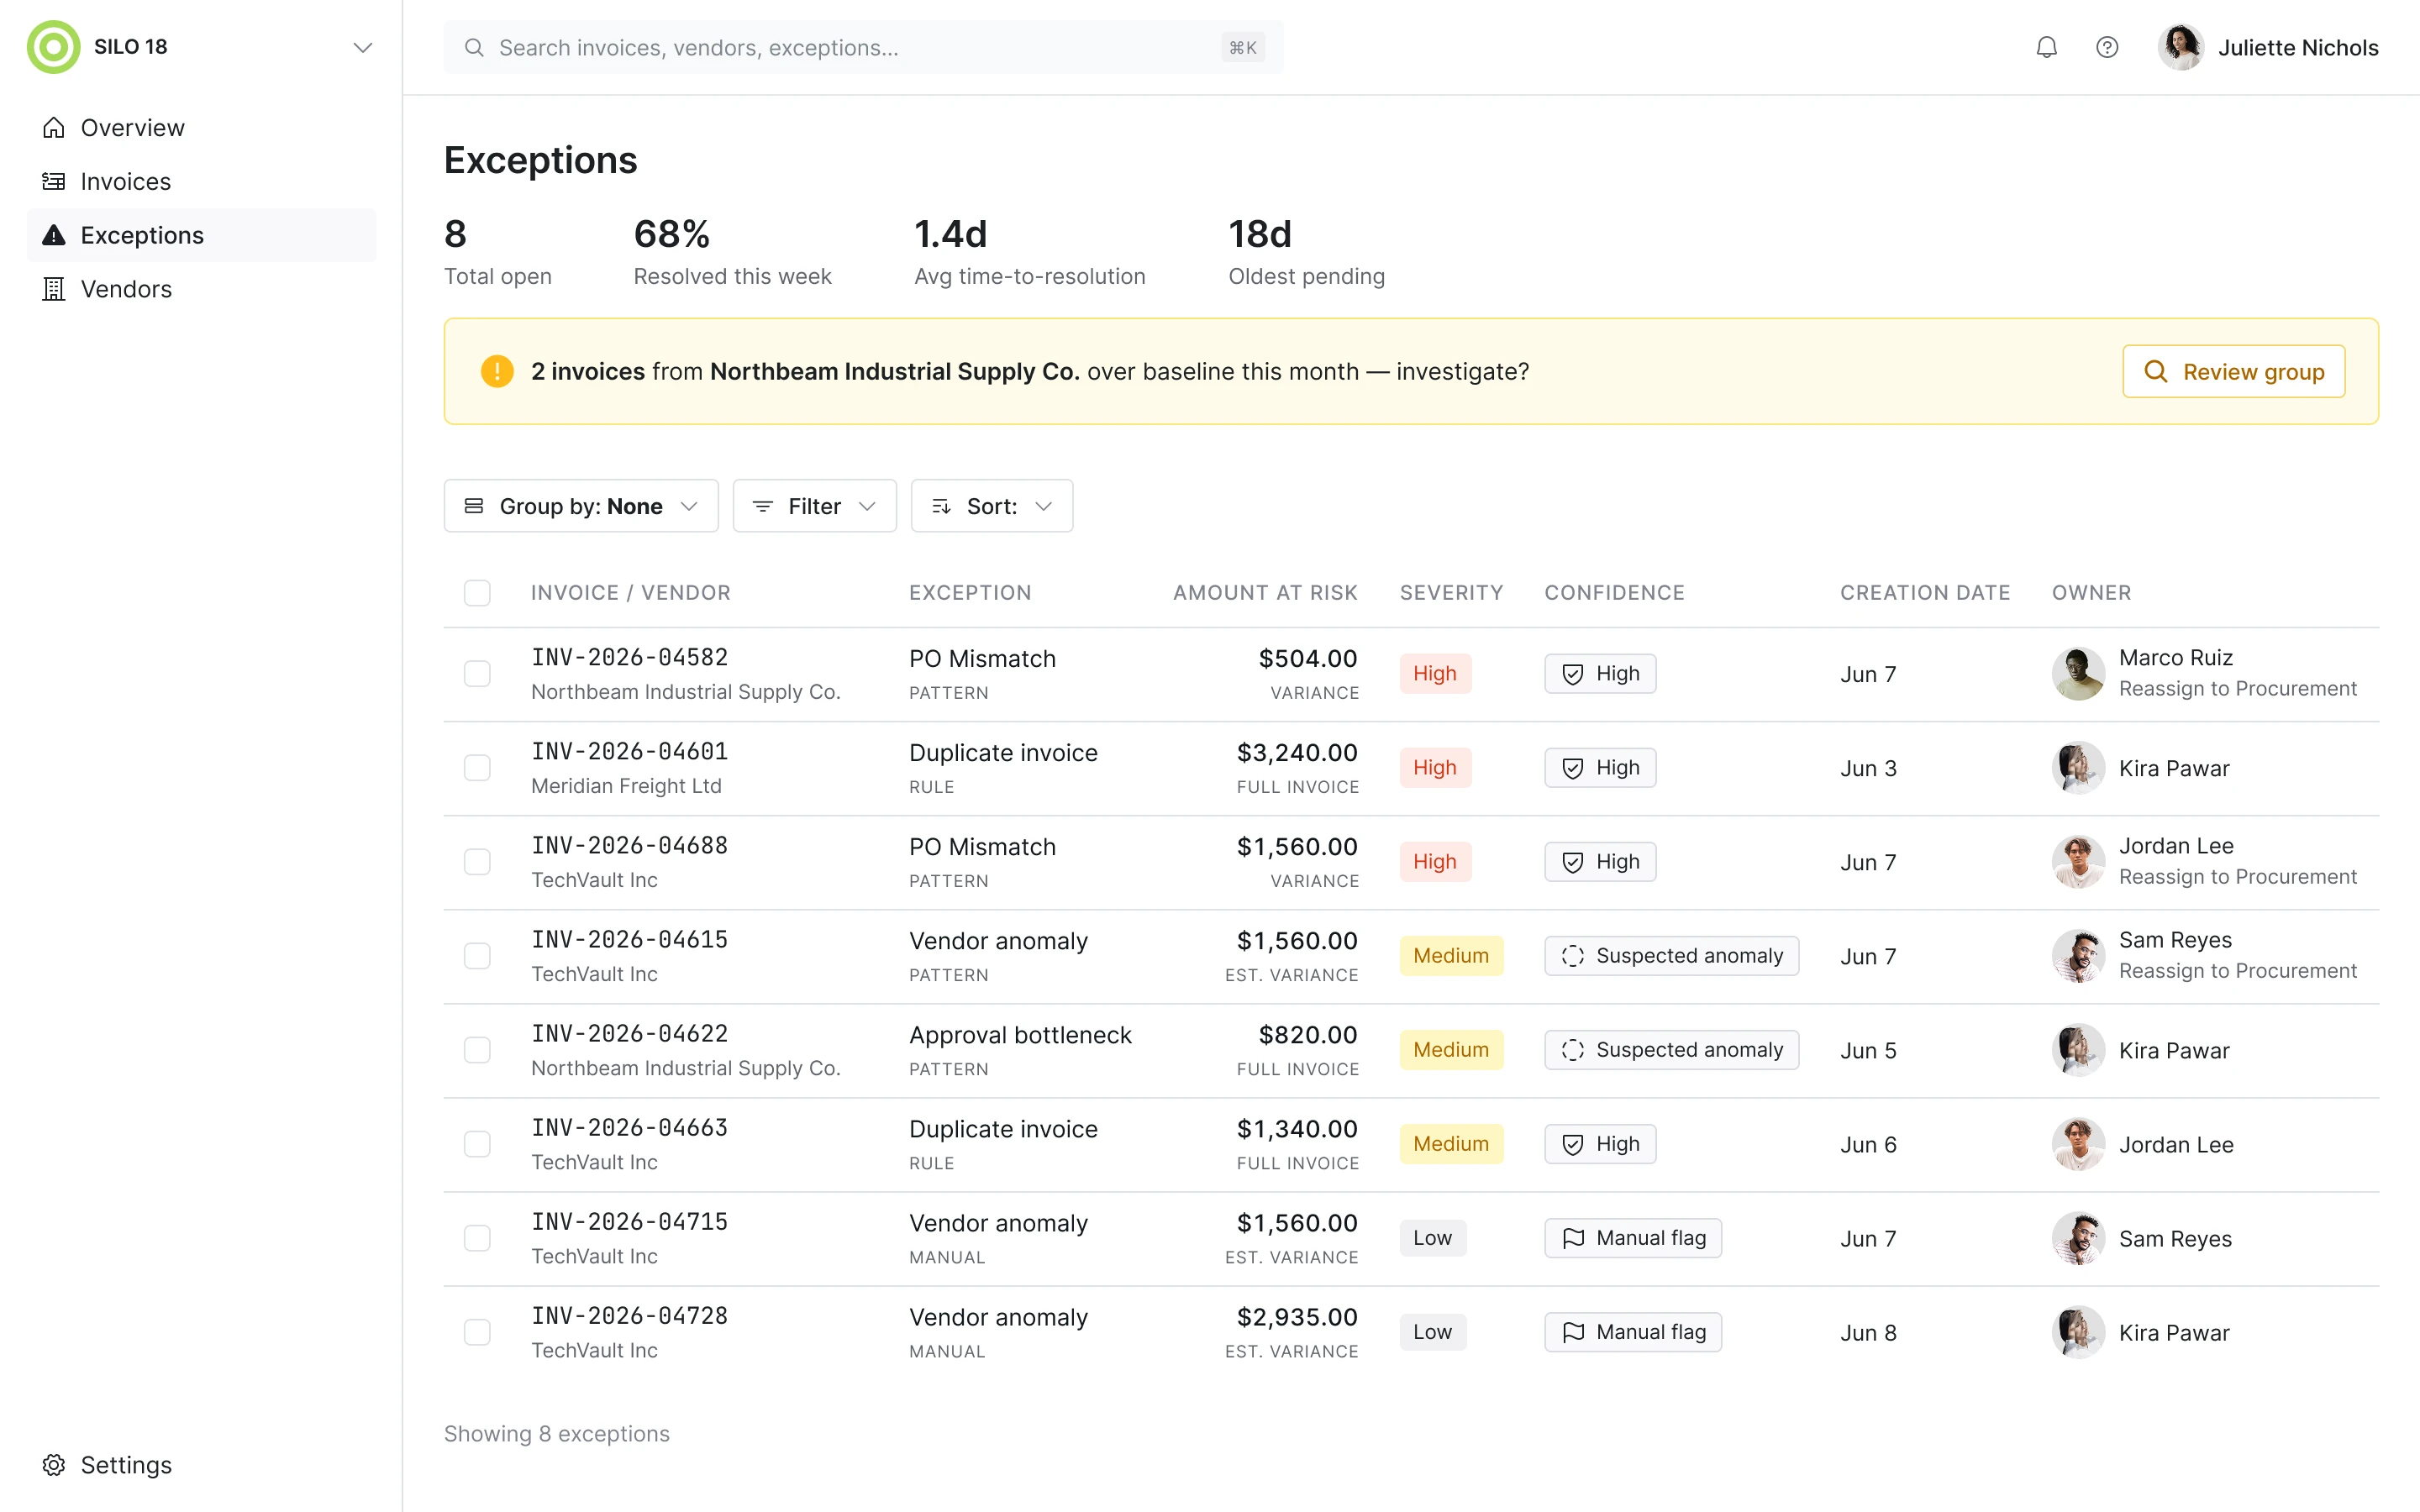Expand the Group by: None dropdown
The width and height of the screenshot is (2420, 1512).
(x=581, y=506)
